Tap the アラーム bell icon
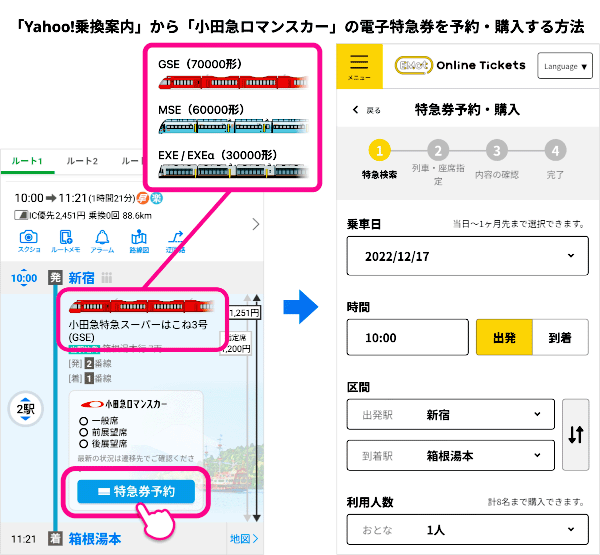Viewport: 600px width, 555px height. click(x=102, y=241)
